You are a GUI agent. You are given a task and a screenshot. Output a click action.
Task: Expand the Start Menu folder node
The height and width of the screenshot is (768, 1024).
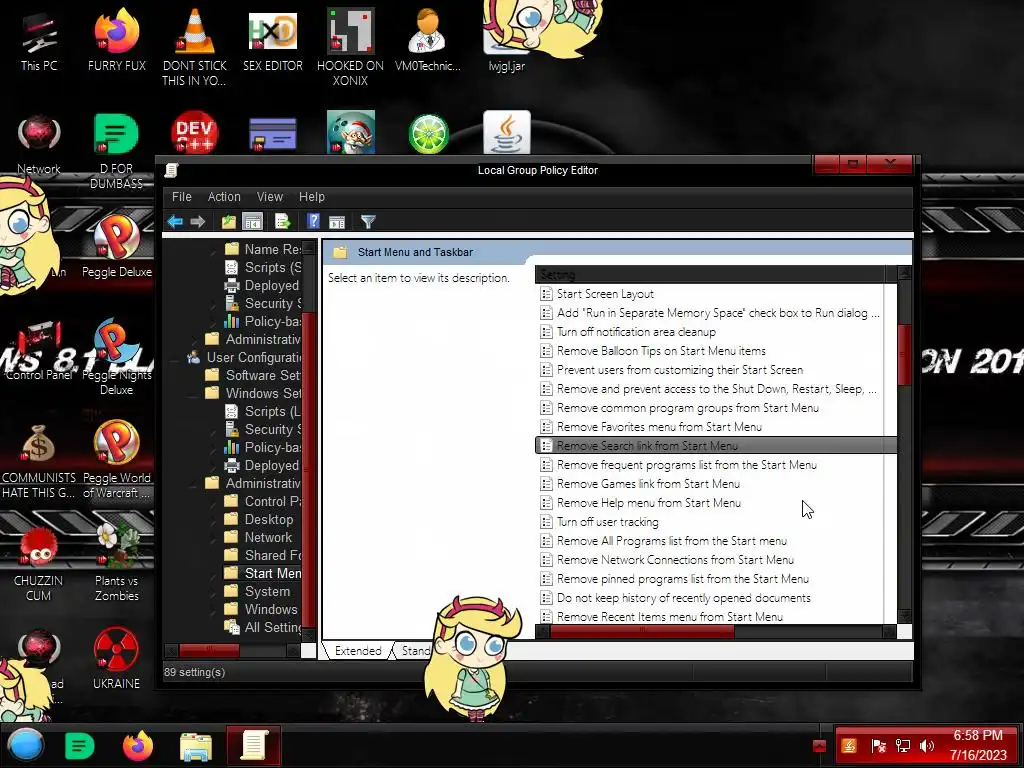coord(213,573)
